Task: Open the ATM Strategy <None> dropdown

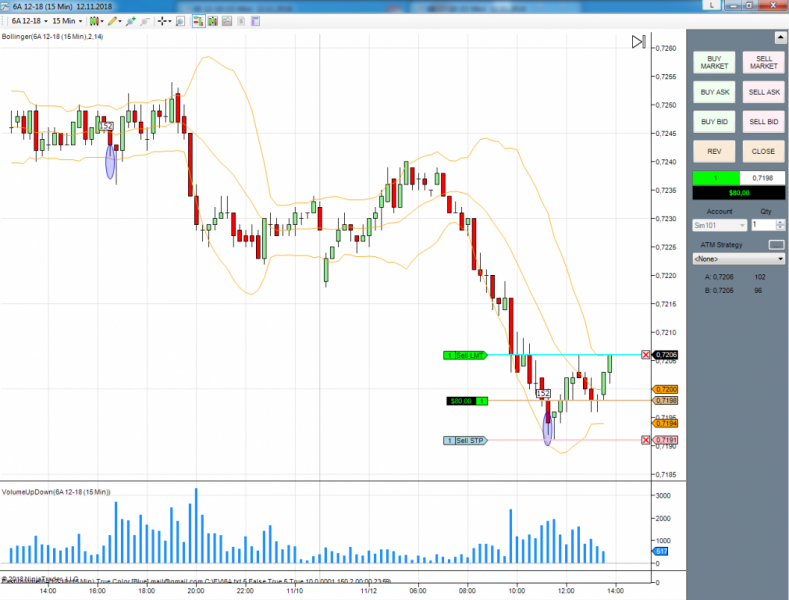Action: point(739,259)
